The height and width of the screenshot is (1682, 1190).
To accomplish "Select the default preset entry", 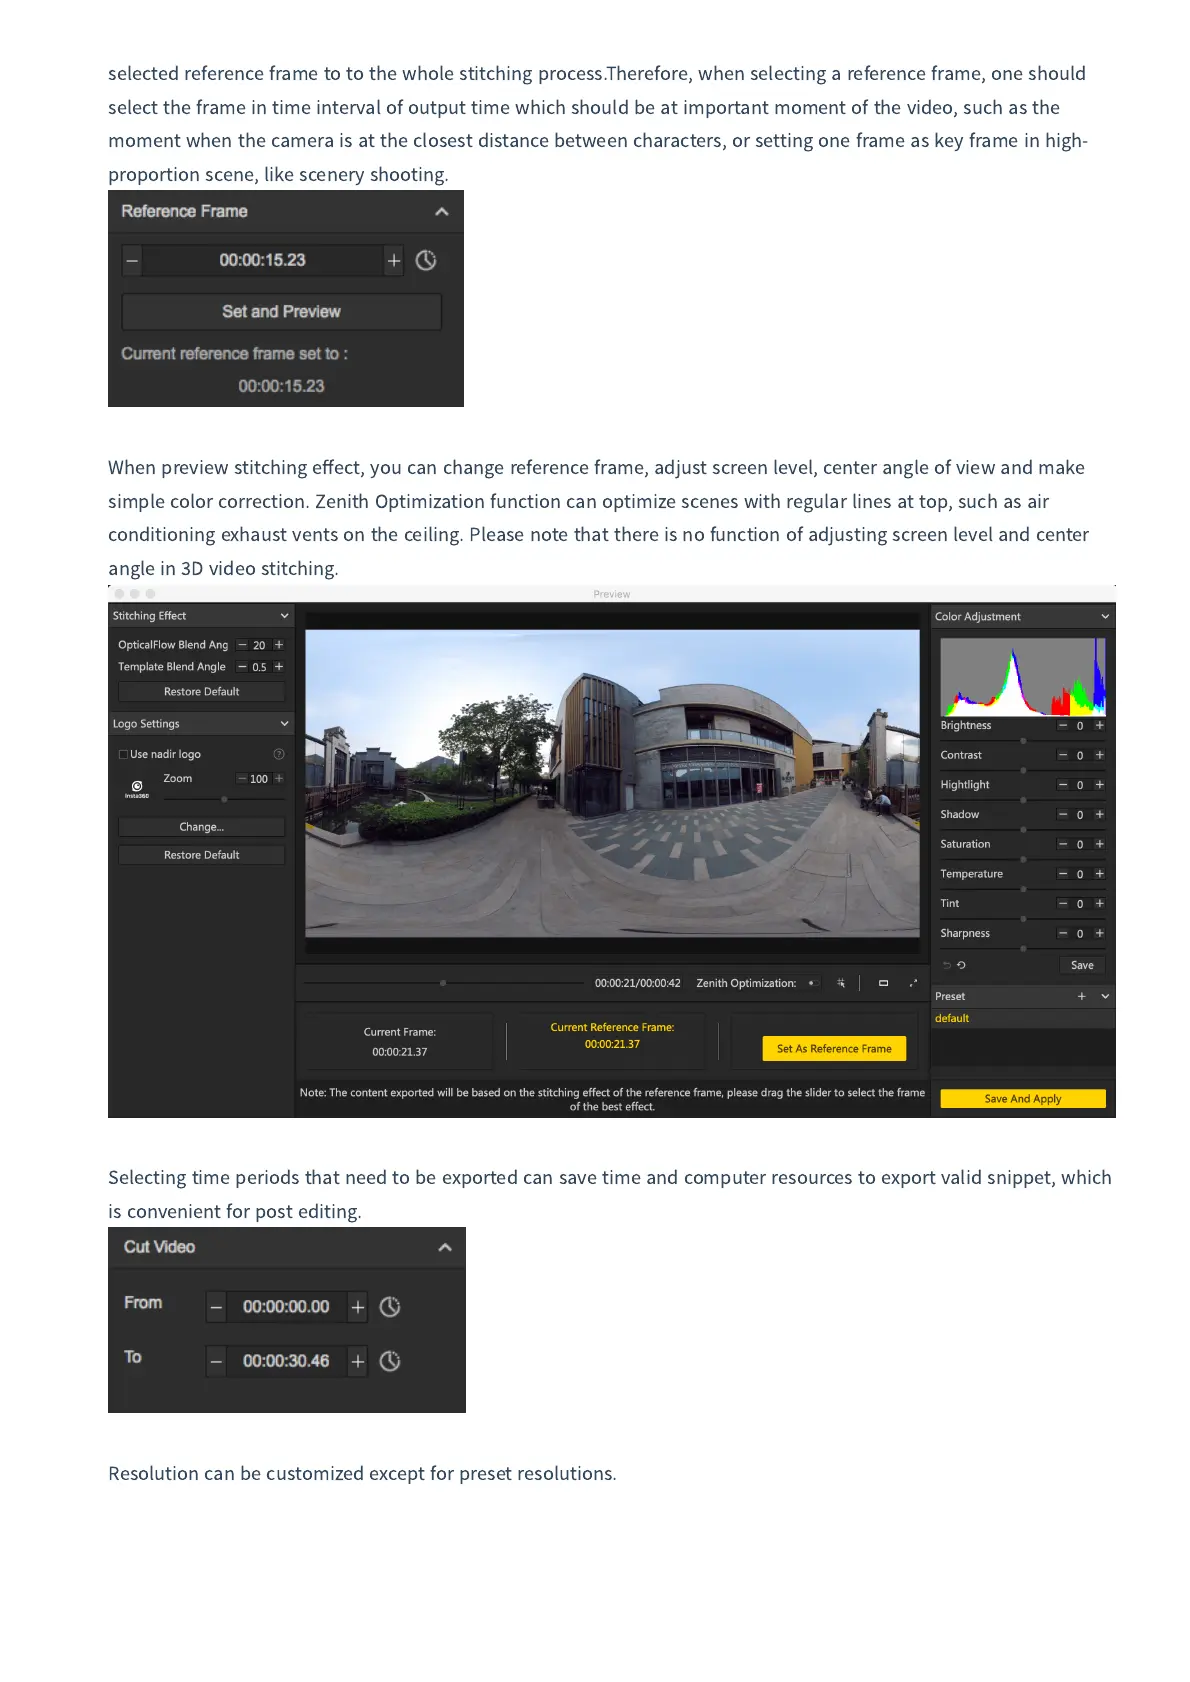I will click(x=1022, y=1019).
